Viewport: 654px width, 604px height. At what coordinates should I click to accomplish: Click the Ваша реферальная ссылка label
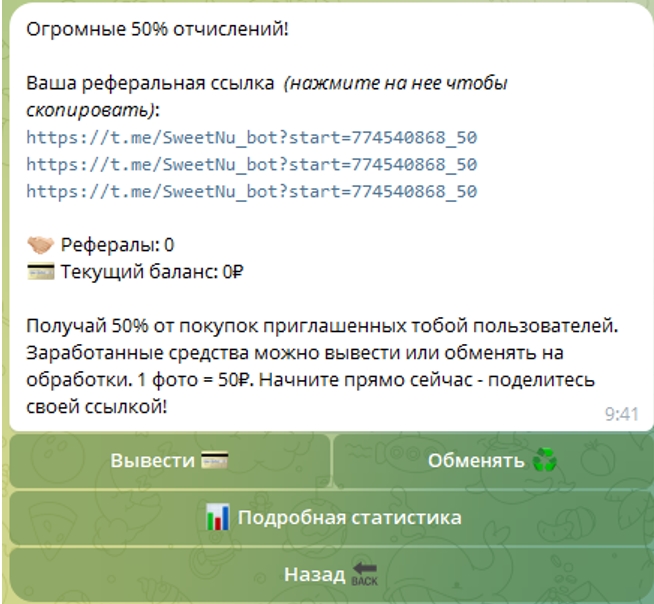tap(150, 83)
